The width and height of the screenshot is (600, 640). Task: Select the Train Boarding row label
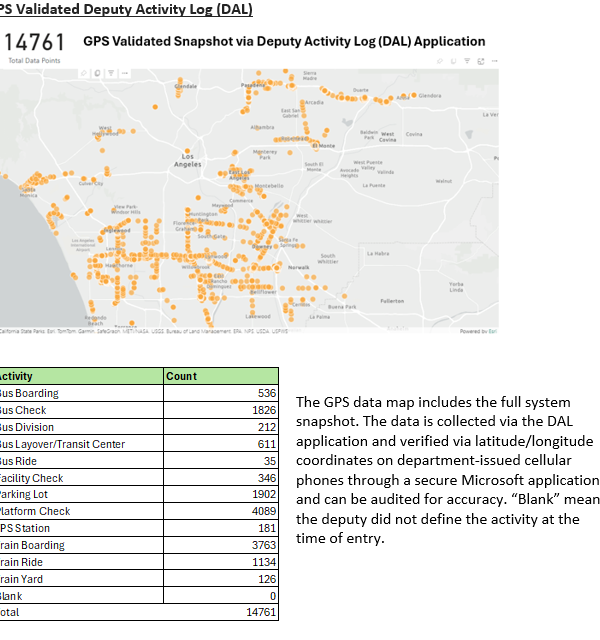[x=32, y=546]
